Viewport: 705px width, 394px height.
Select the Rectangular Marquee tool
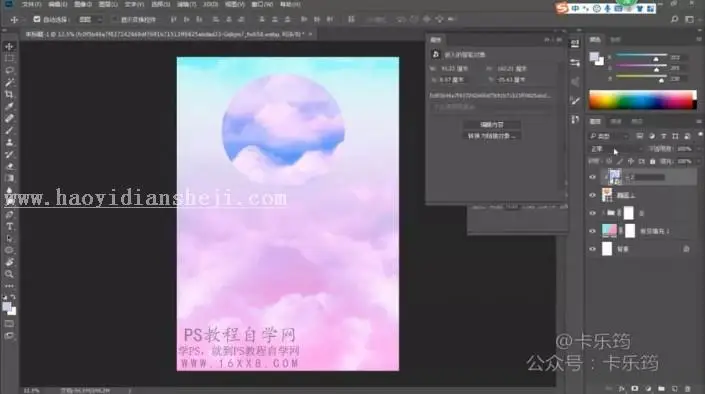pyautogui.click(x=9, y=58)
